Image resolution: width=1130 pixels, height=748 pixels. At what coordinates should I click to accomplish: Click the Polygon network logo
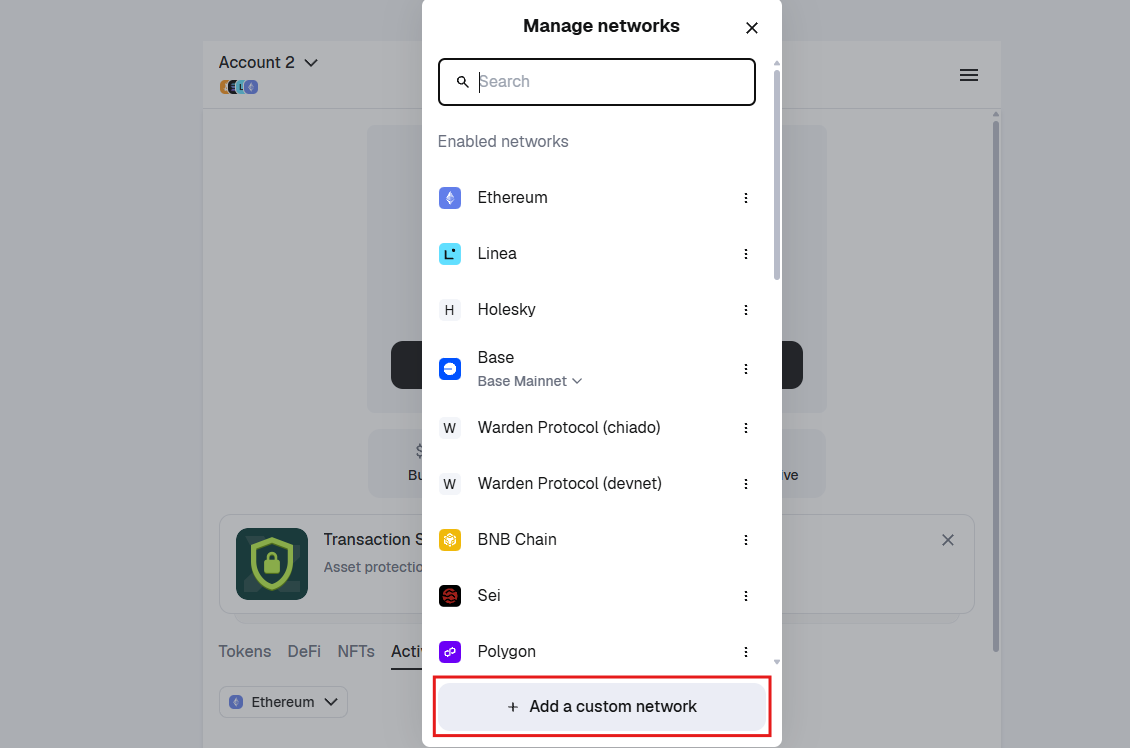pyautogui.click(x=449, y=651)
